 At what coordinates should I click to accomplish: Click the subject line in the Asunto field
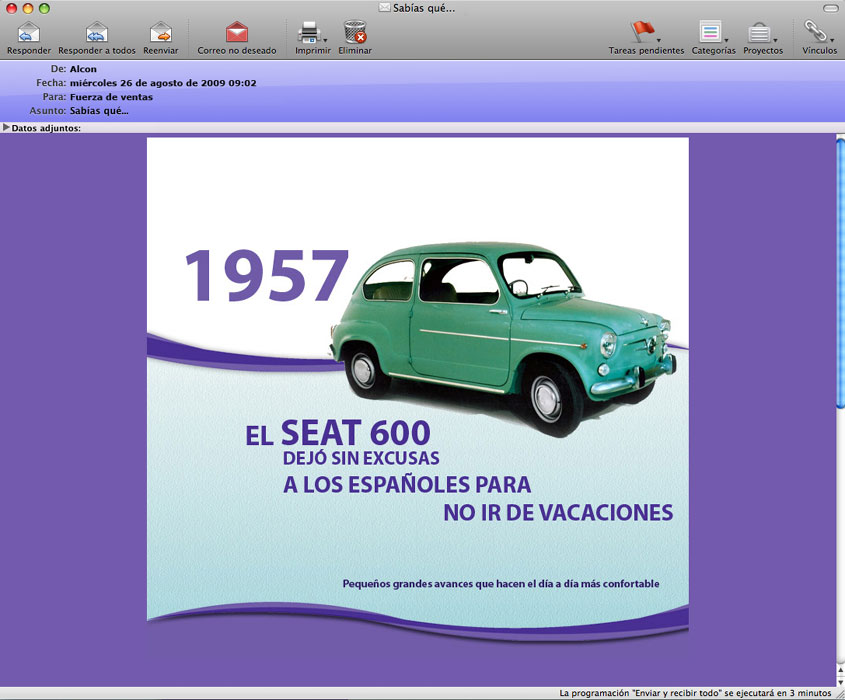click(99, 111)
